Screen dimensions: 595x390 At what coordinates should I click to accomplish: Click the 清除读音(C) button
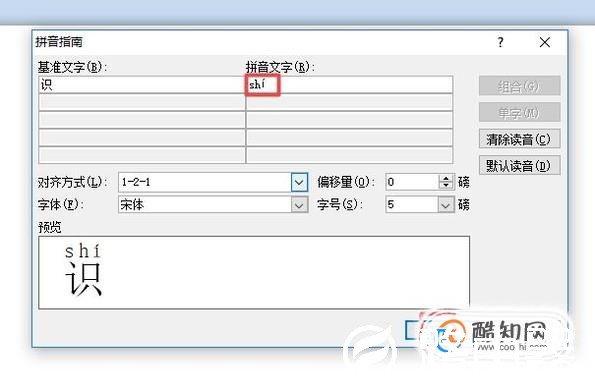519,139
